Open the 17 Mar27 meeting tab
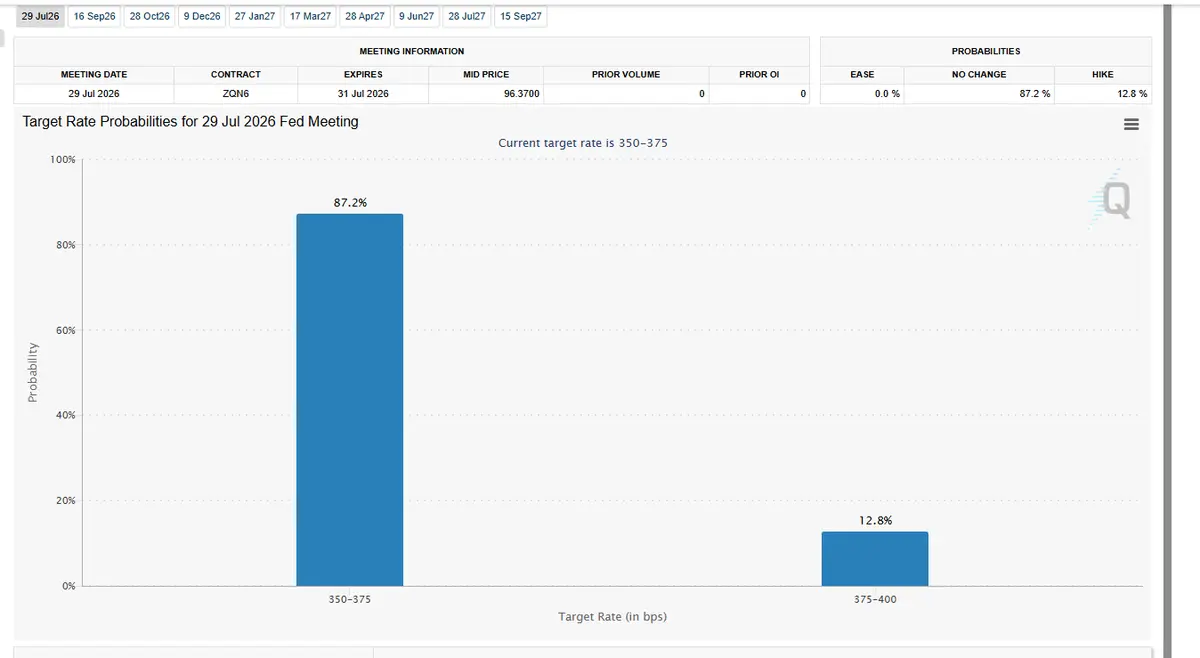This screenshot has height=658, width=1200. point(310,17)
